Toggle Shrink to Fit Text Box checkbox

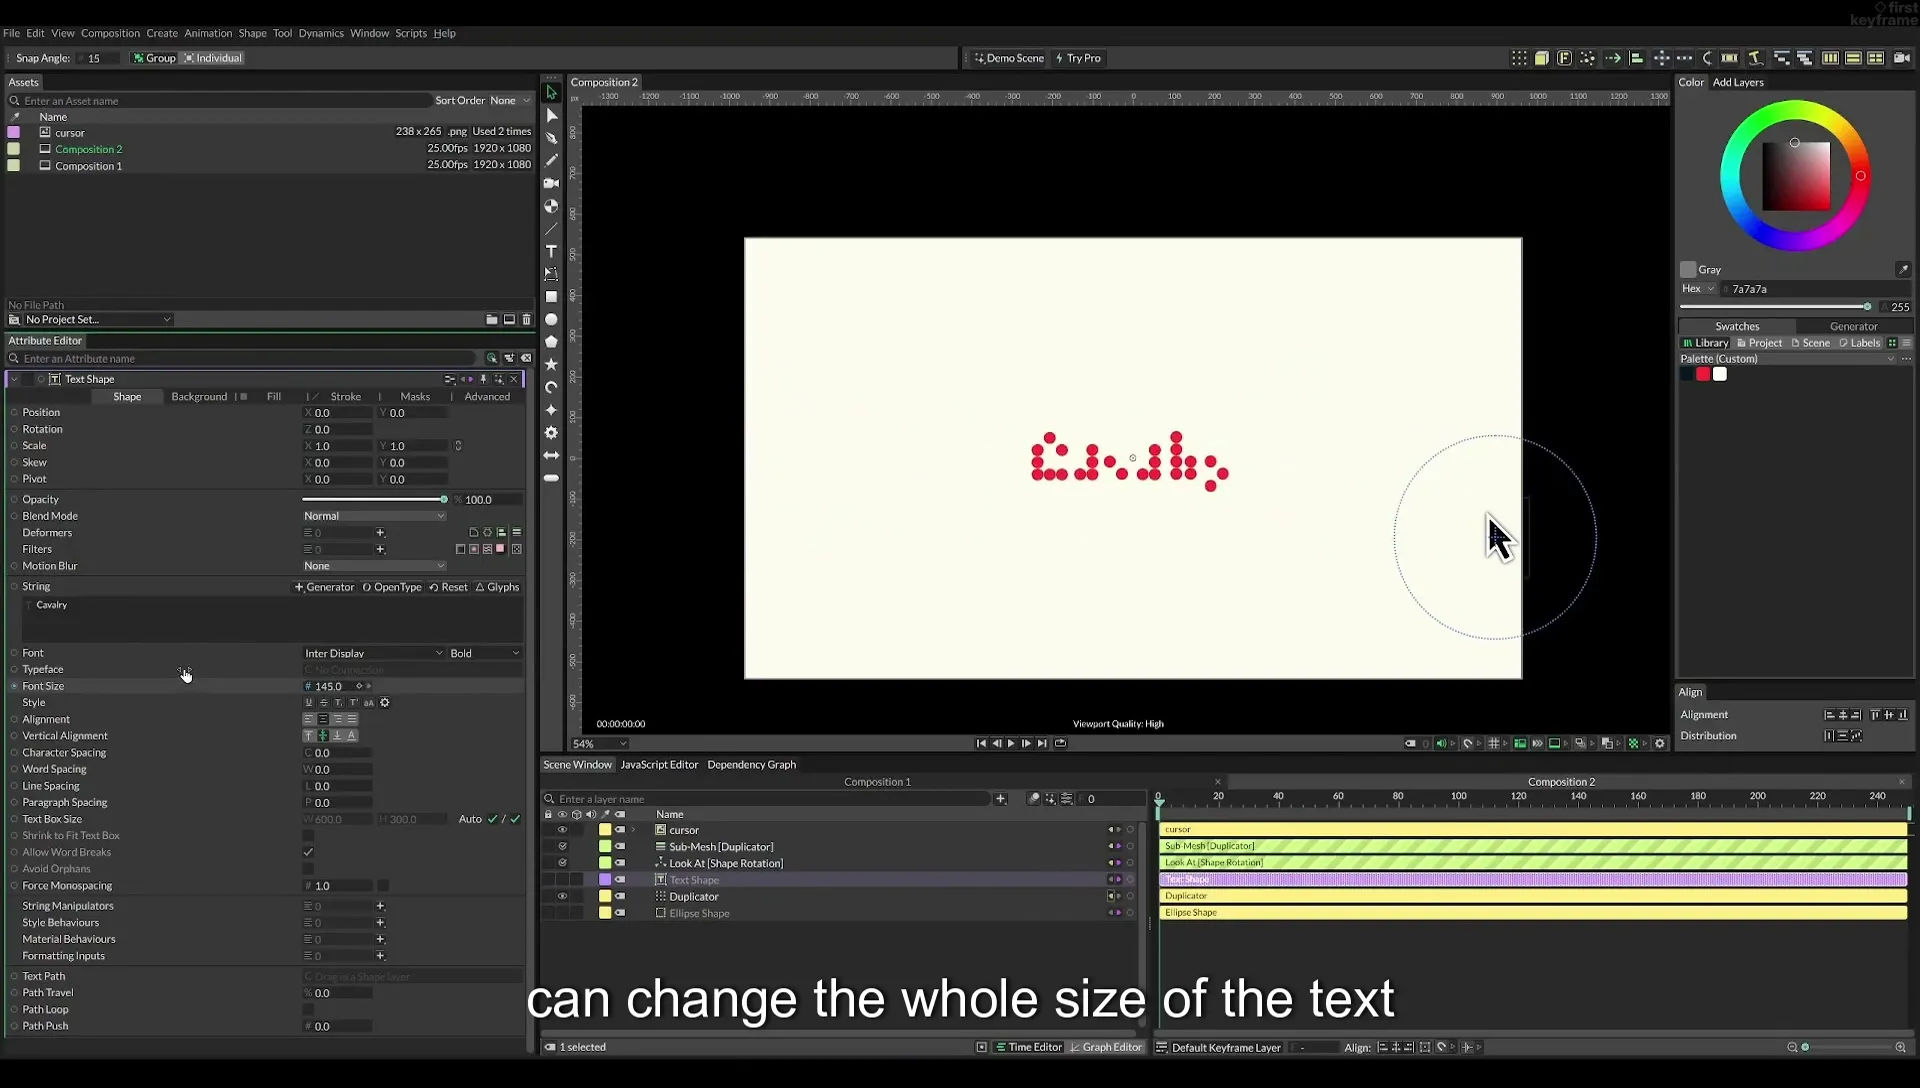308,836
